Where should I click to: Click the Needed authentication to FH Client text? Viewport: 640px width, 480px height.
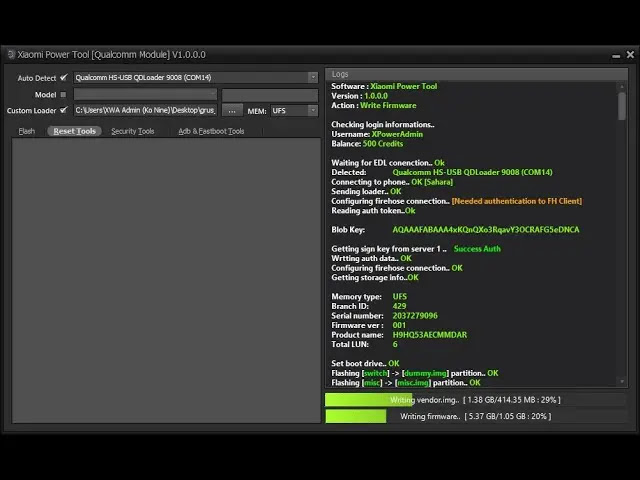(517, 201)
